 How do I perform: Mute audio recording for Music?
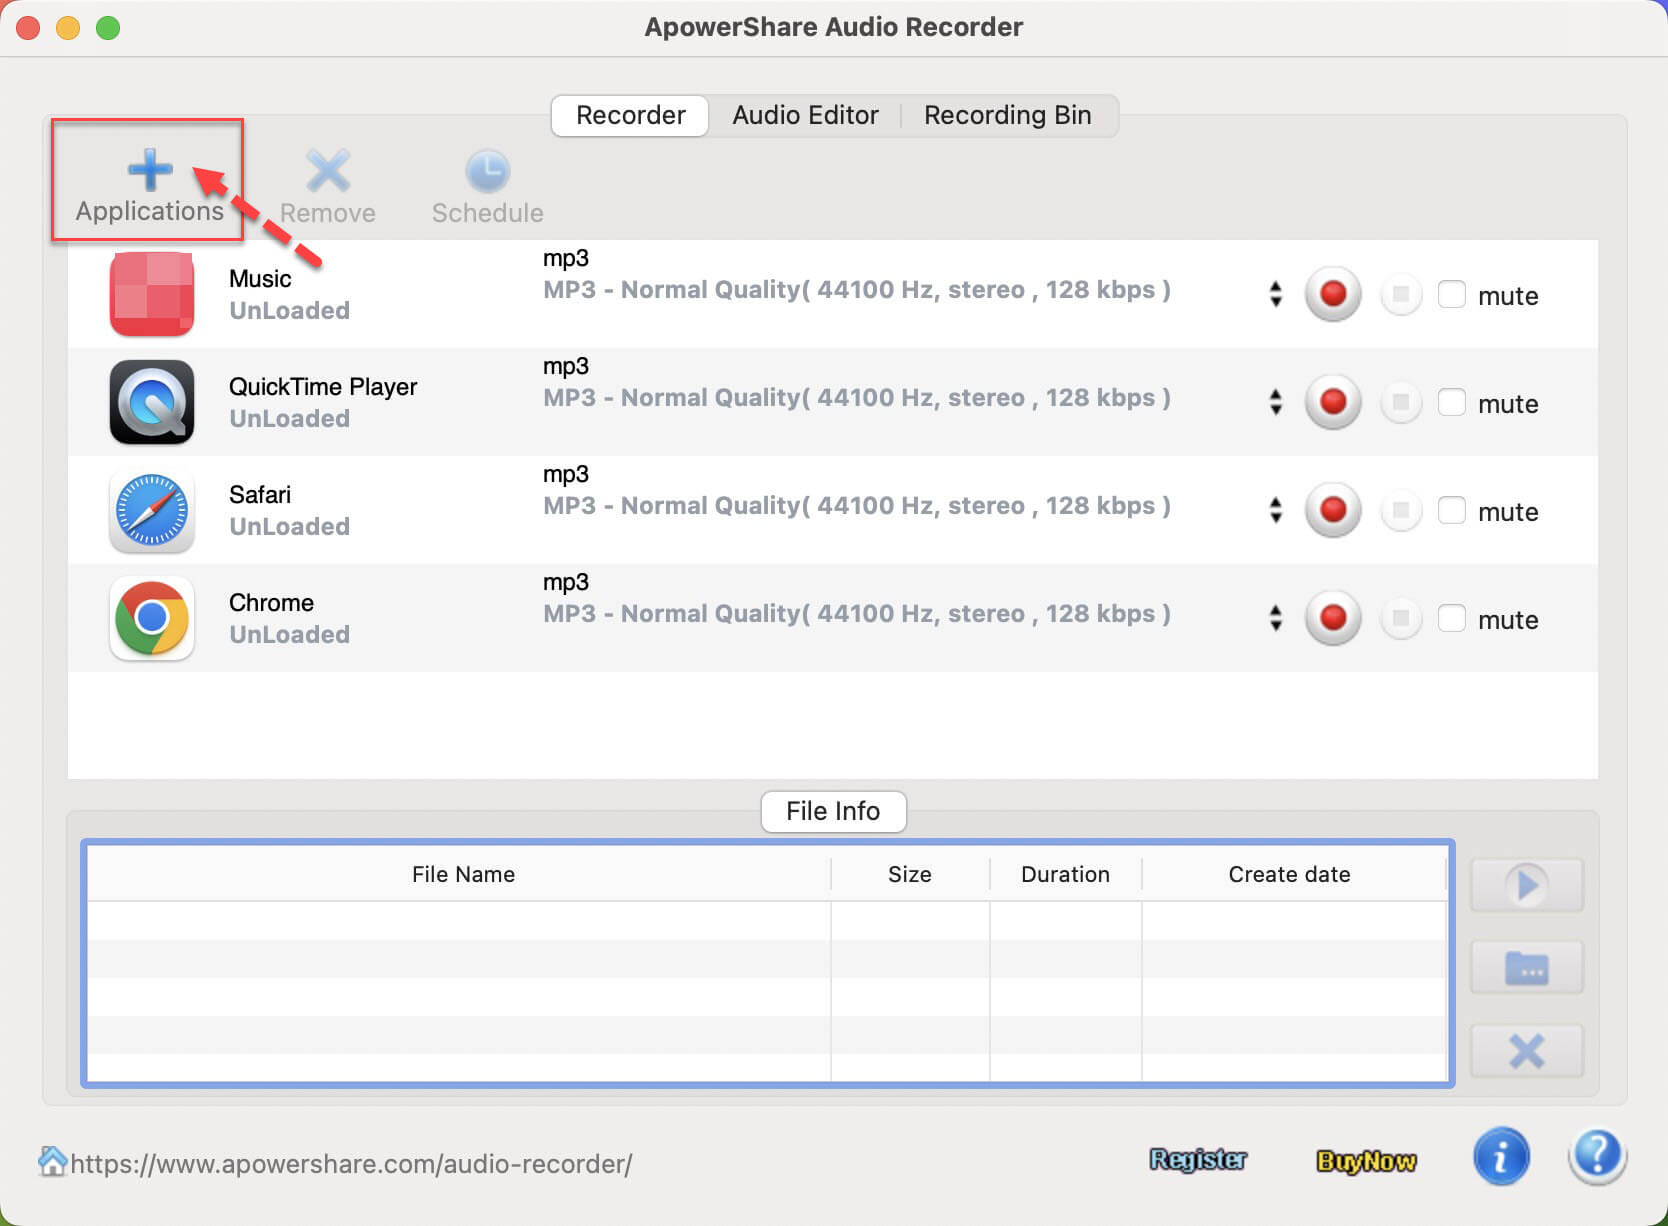[1451, 294]
